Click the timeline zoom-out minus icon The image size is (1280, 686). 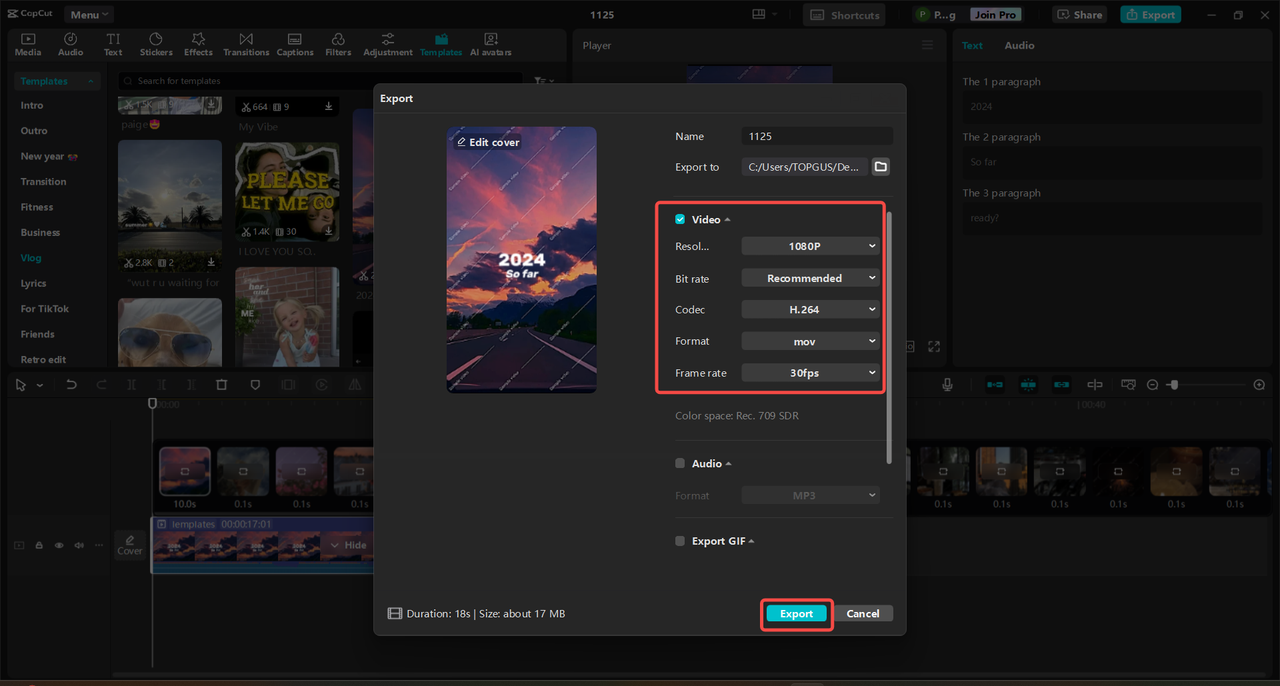[x=1152, y=385]
